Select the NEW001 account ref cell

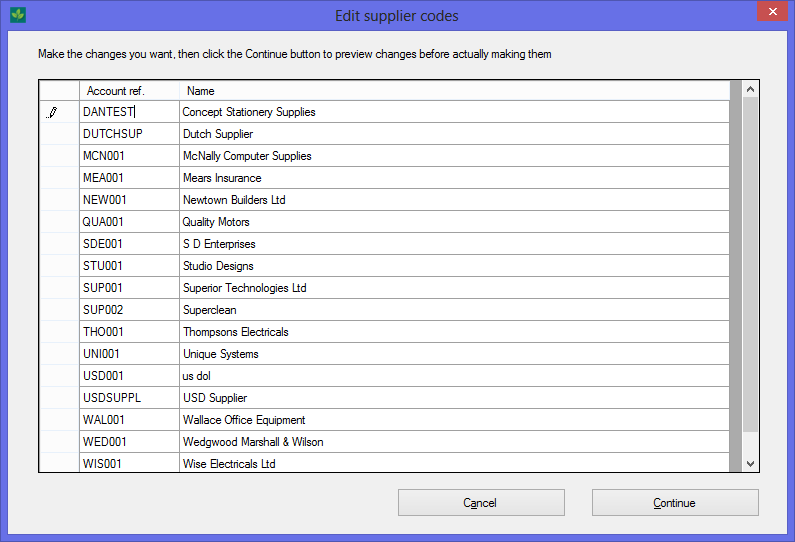[129, 200]
